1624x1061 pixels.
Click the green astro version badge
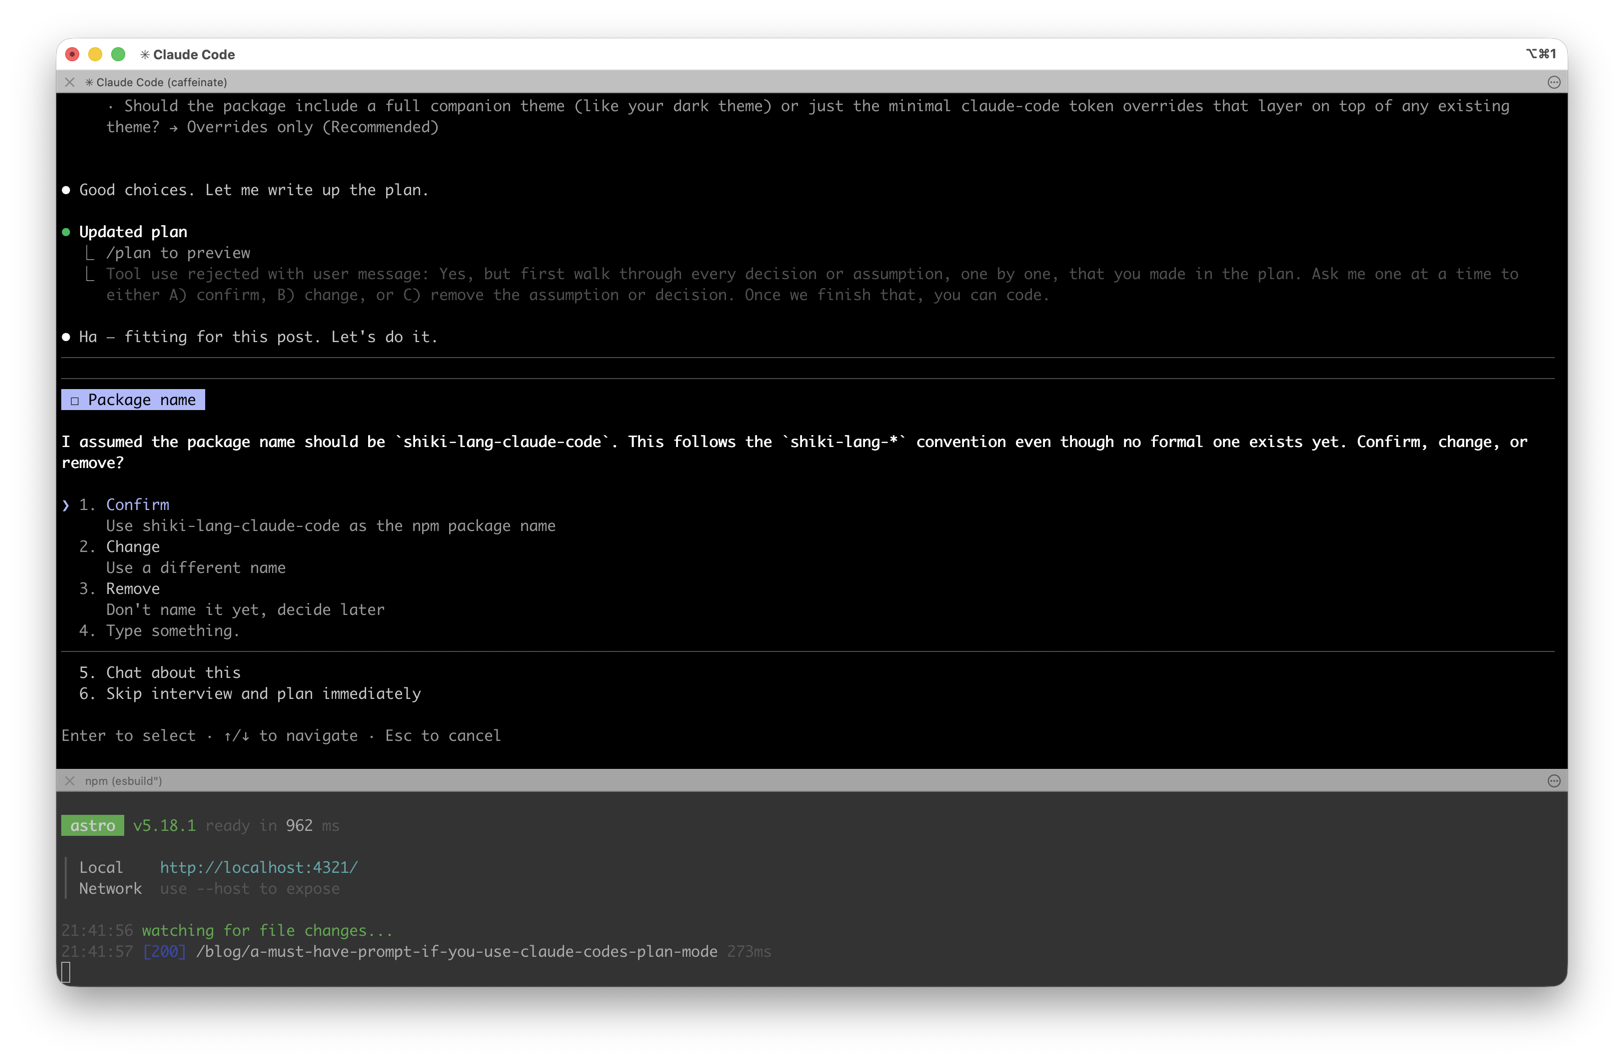click(x=93, y=826)
